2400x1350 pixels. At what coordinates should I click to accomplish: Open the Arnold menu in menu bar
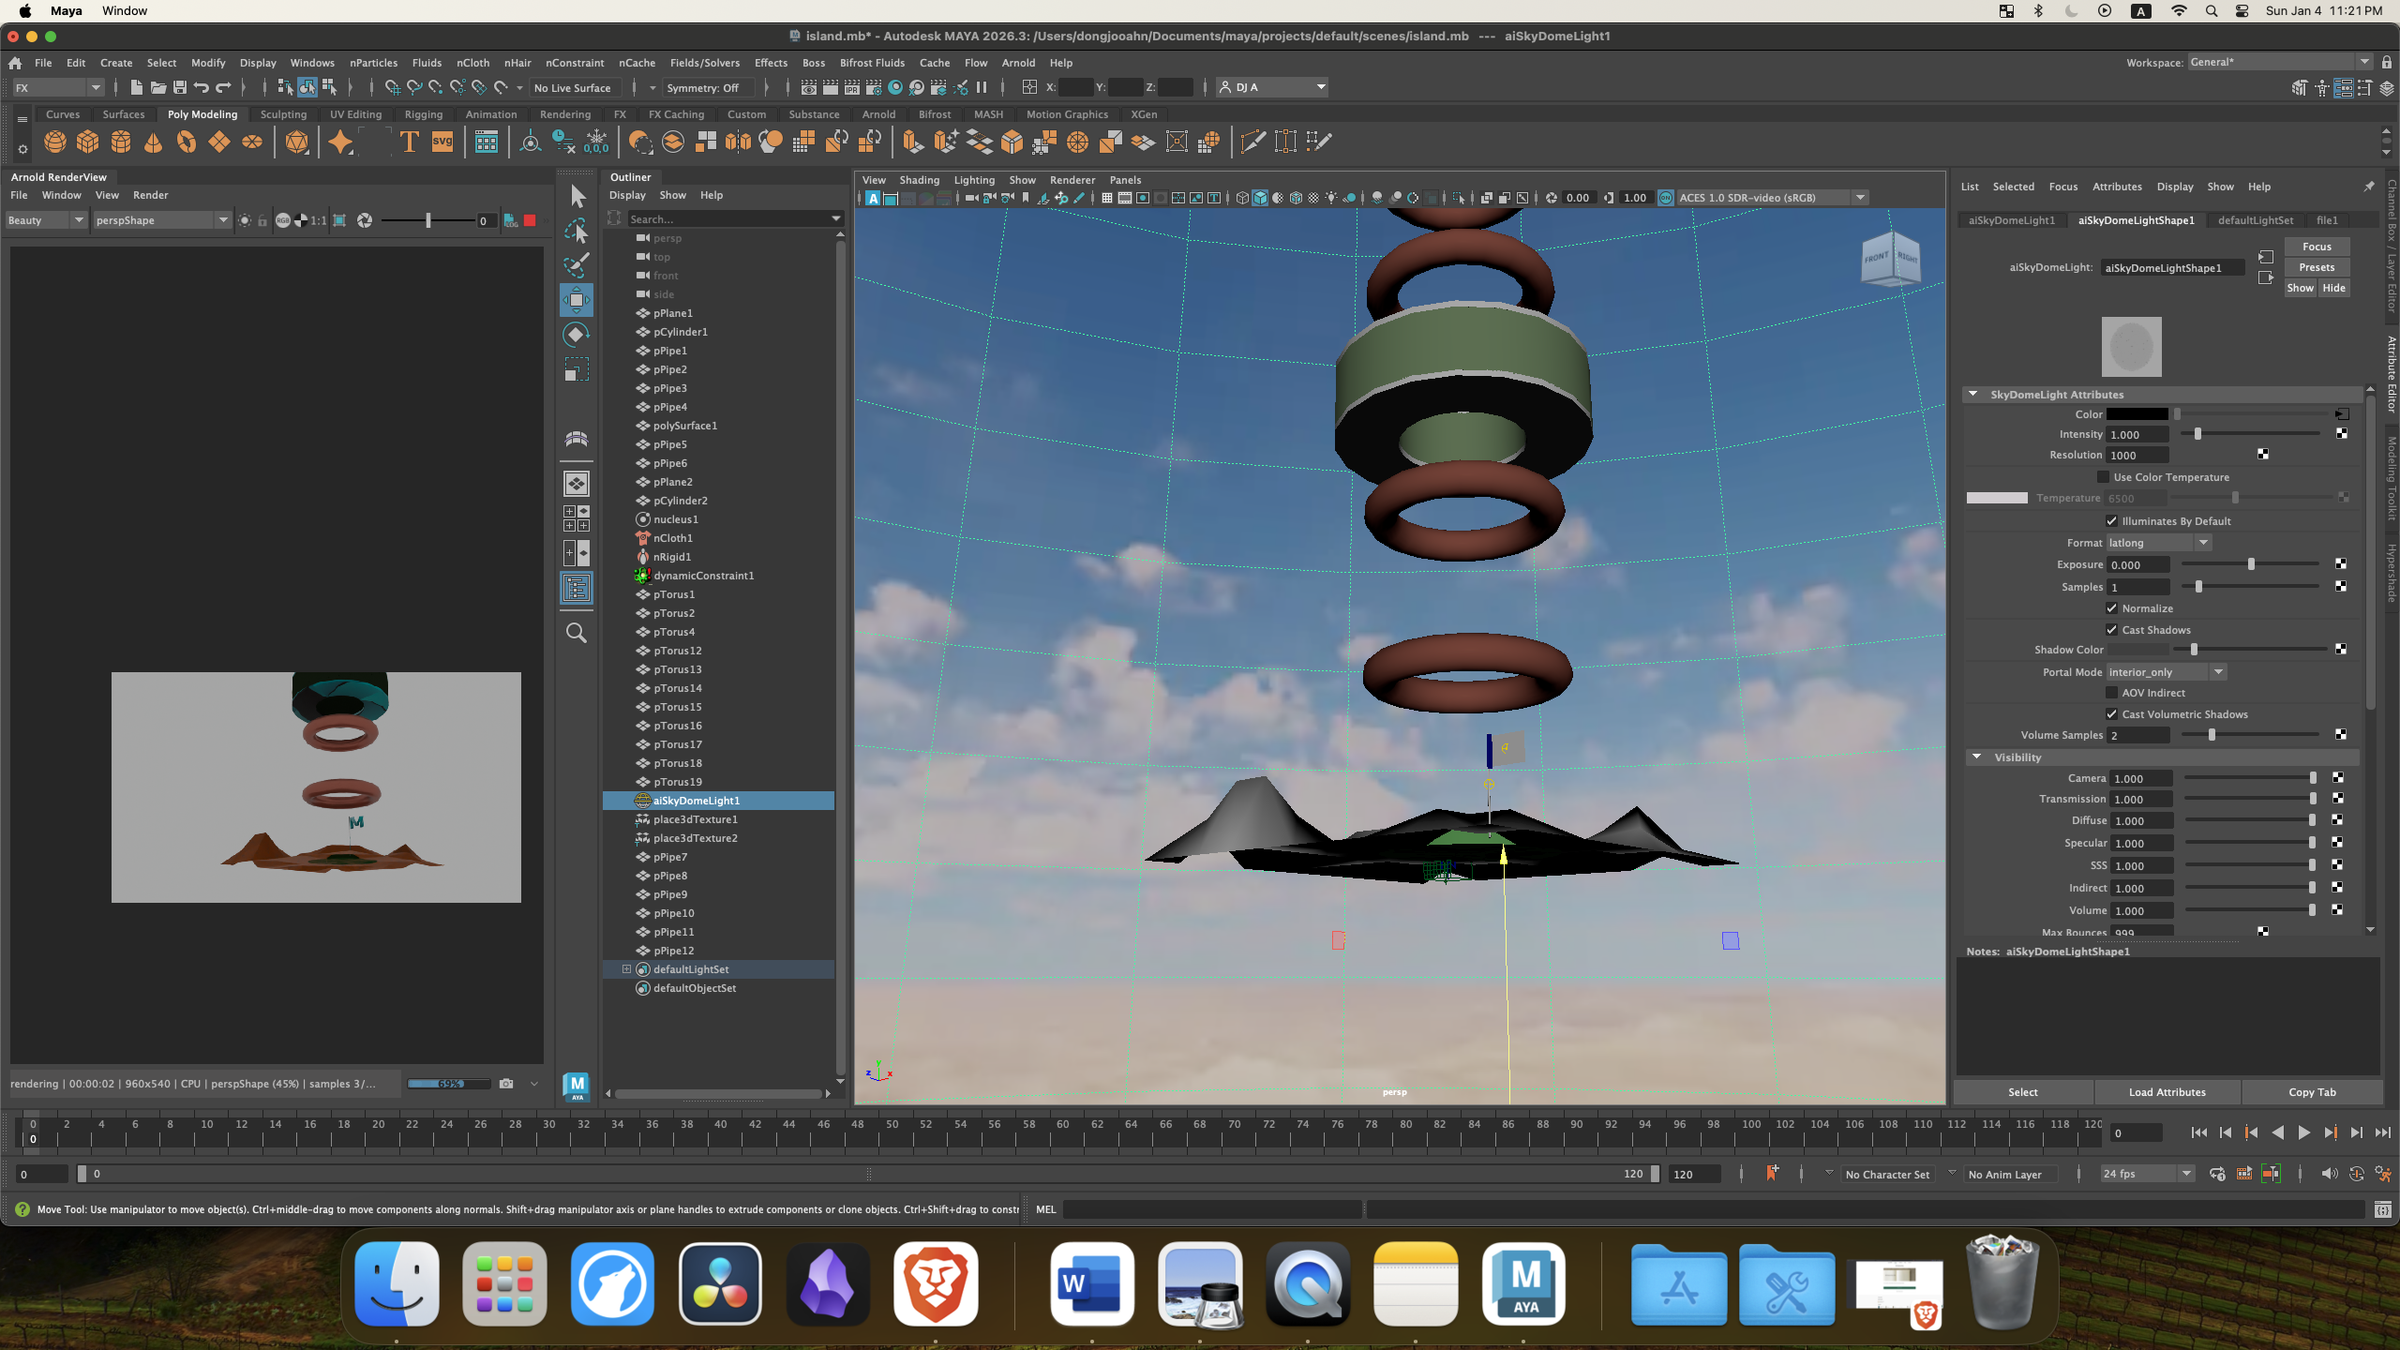click(x=1018, y=62)
